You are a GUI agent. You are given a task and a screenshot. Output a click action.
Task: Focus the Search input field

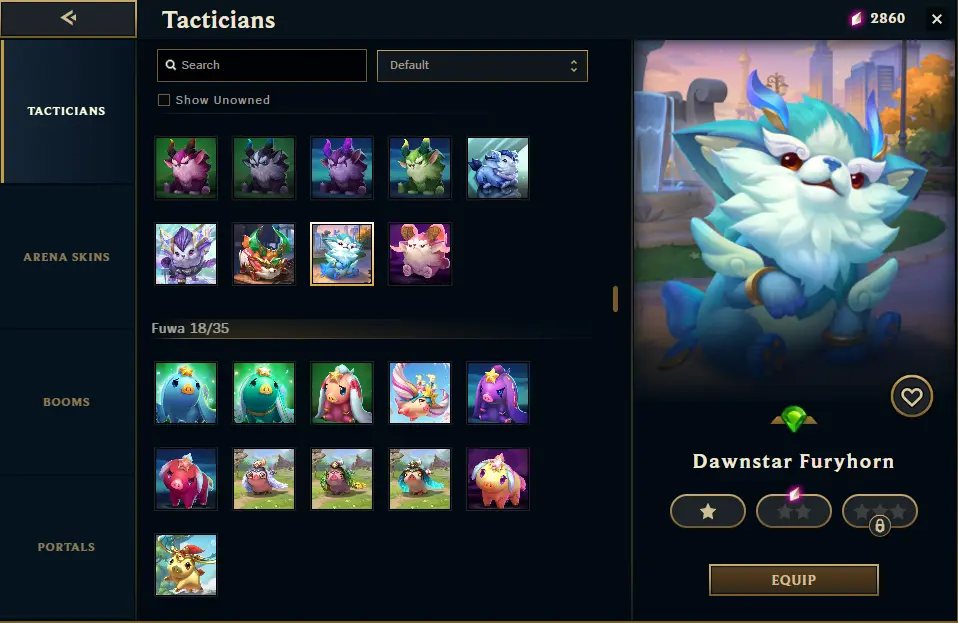261,65
